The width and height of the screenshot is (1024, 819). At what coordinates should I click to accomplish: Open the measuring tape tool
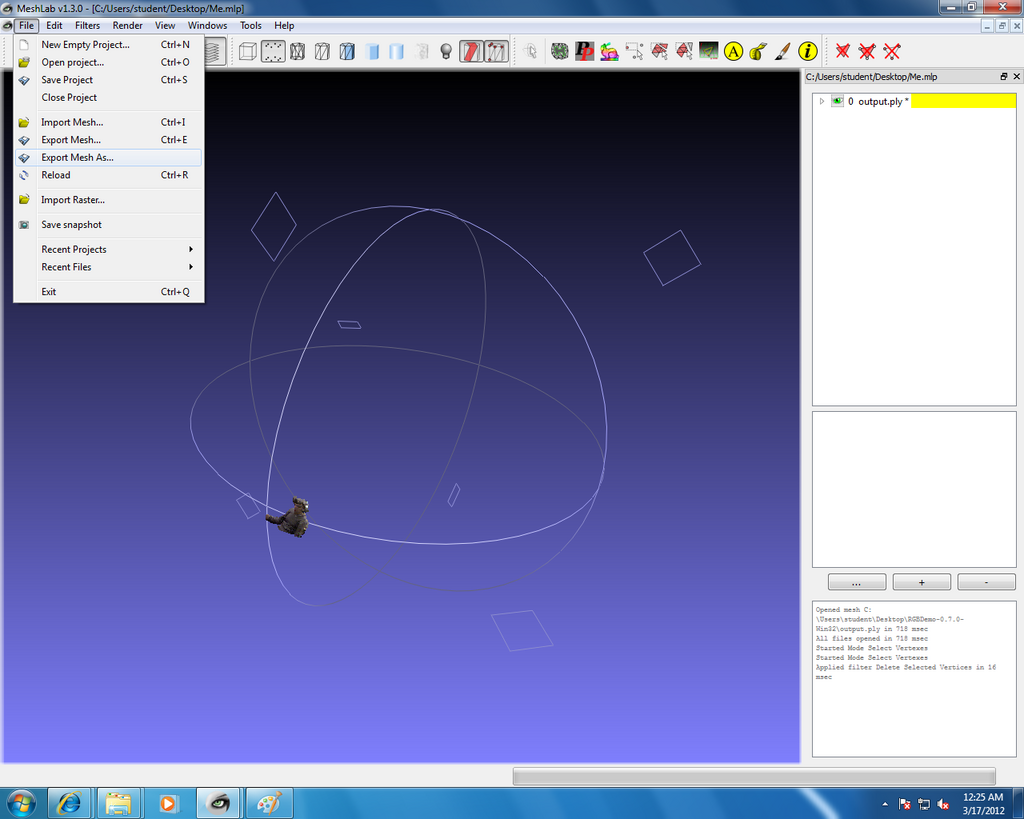[x=758, y=52]
